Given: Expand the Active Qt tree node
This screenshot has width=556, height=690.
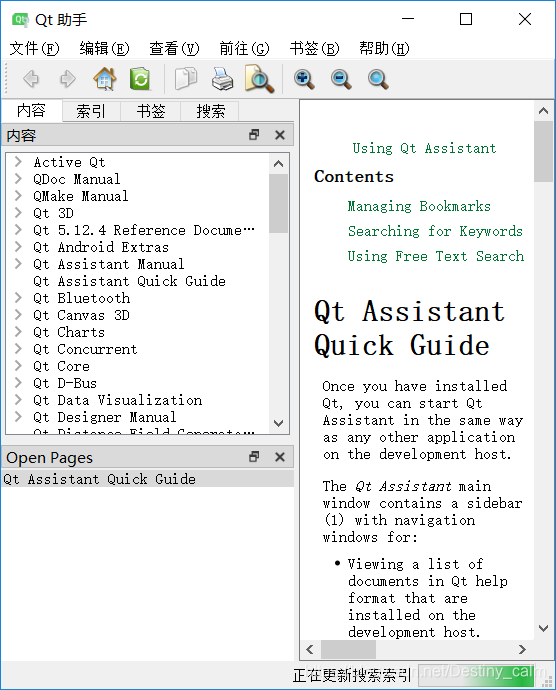Looking at the screenshot, I should coord(18,161).
